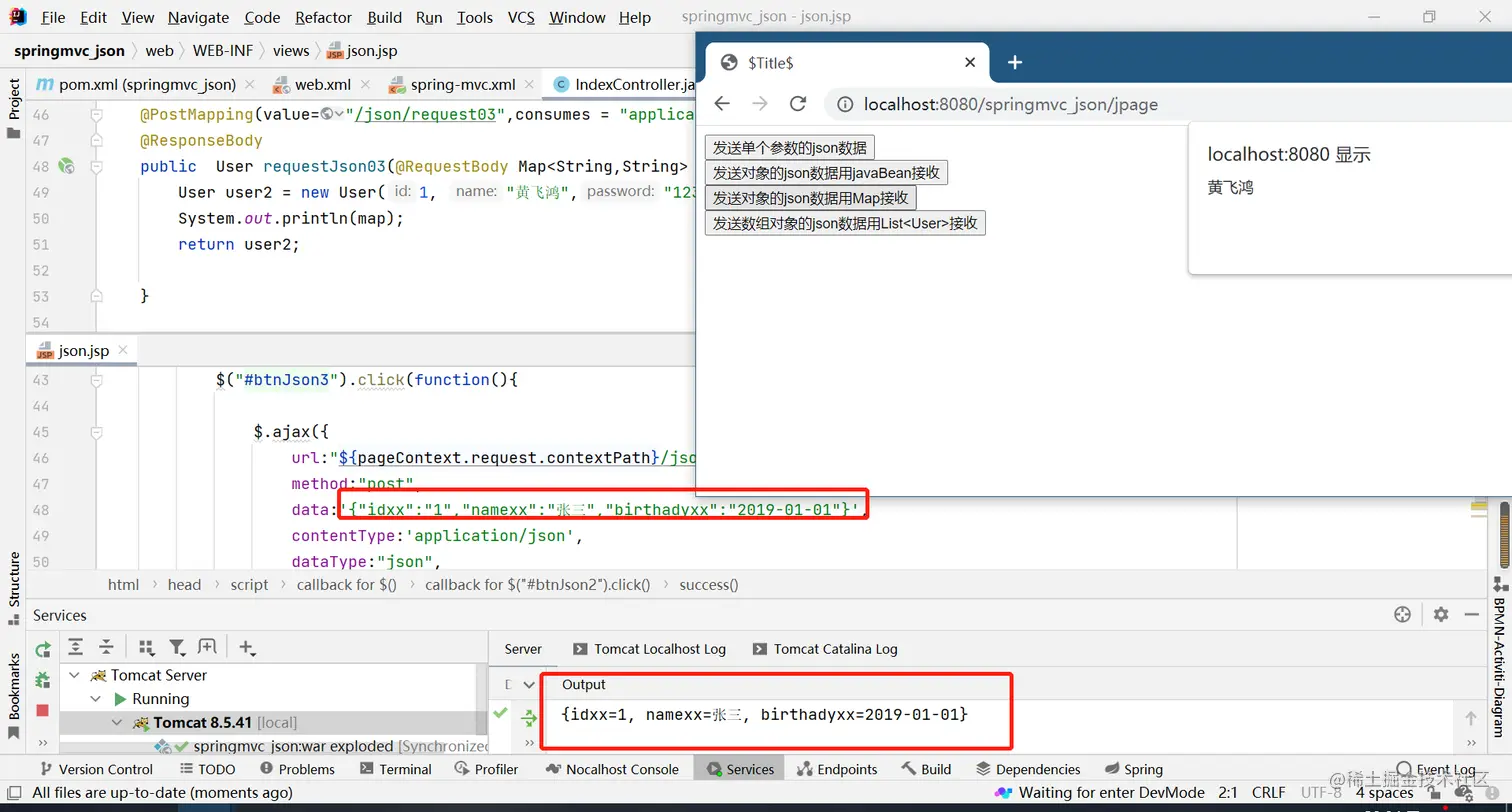Open a new browser tab
This screenshot has height=812, width=1512.
tap(1015, 62)
